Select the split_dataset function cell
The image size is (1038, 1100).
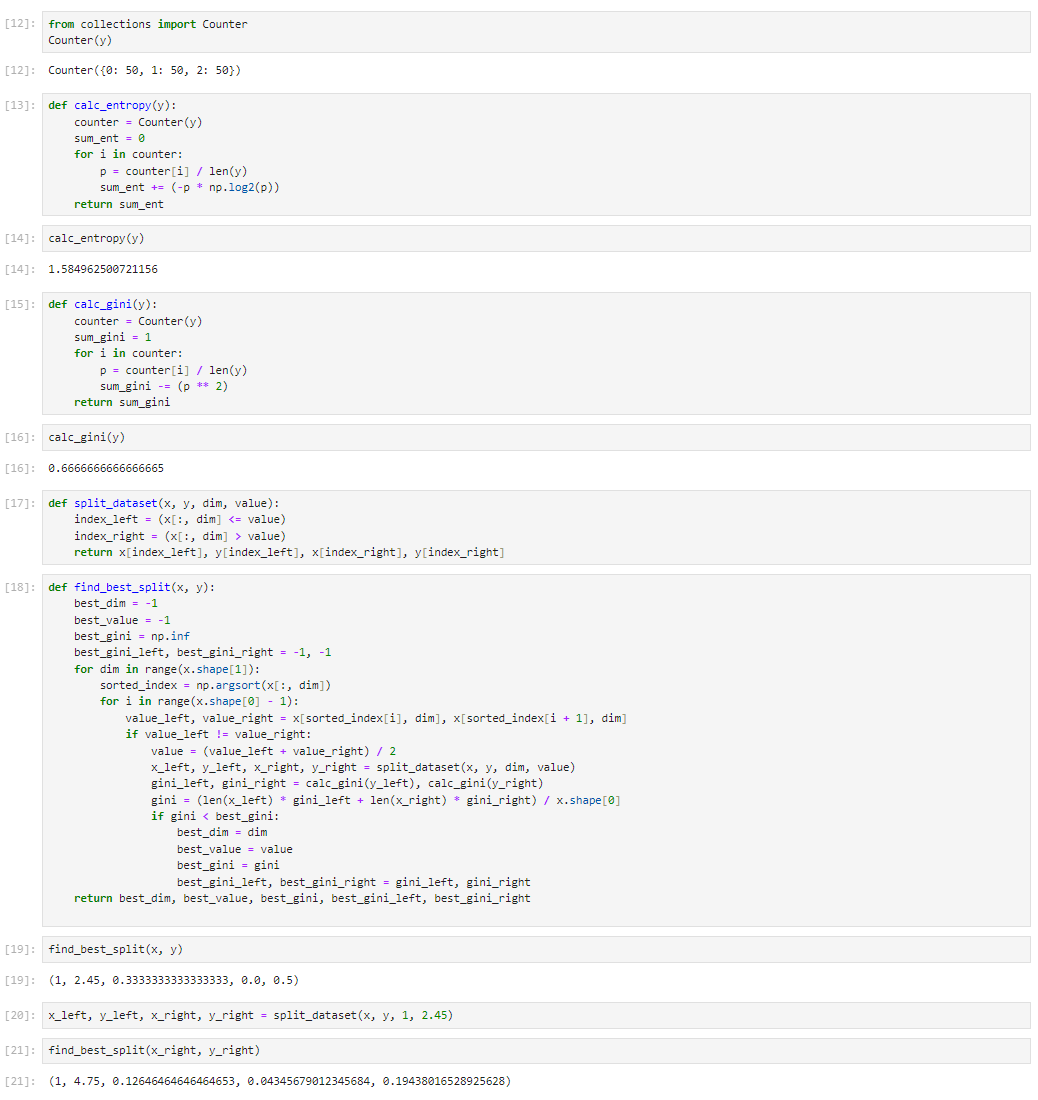[x=536, y=528]
